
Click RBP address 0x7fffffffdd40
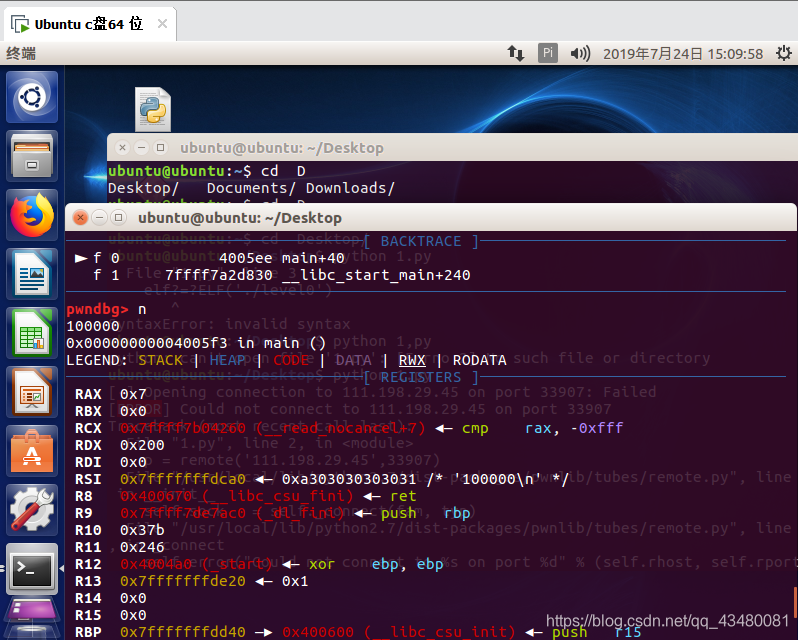[183, 632]
